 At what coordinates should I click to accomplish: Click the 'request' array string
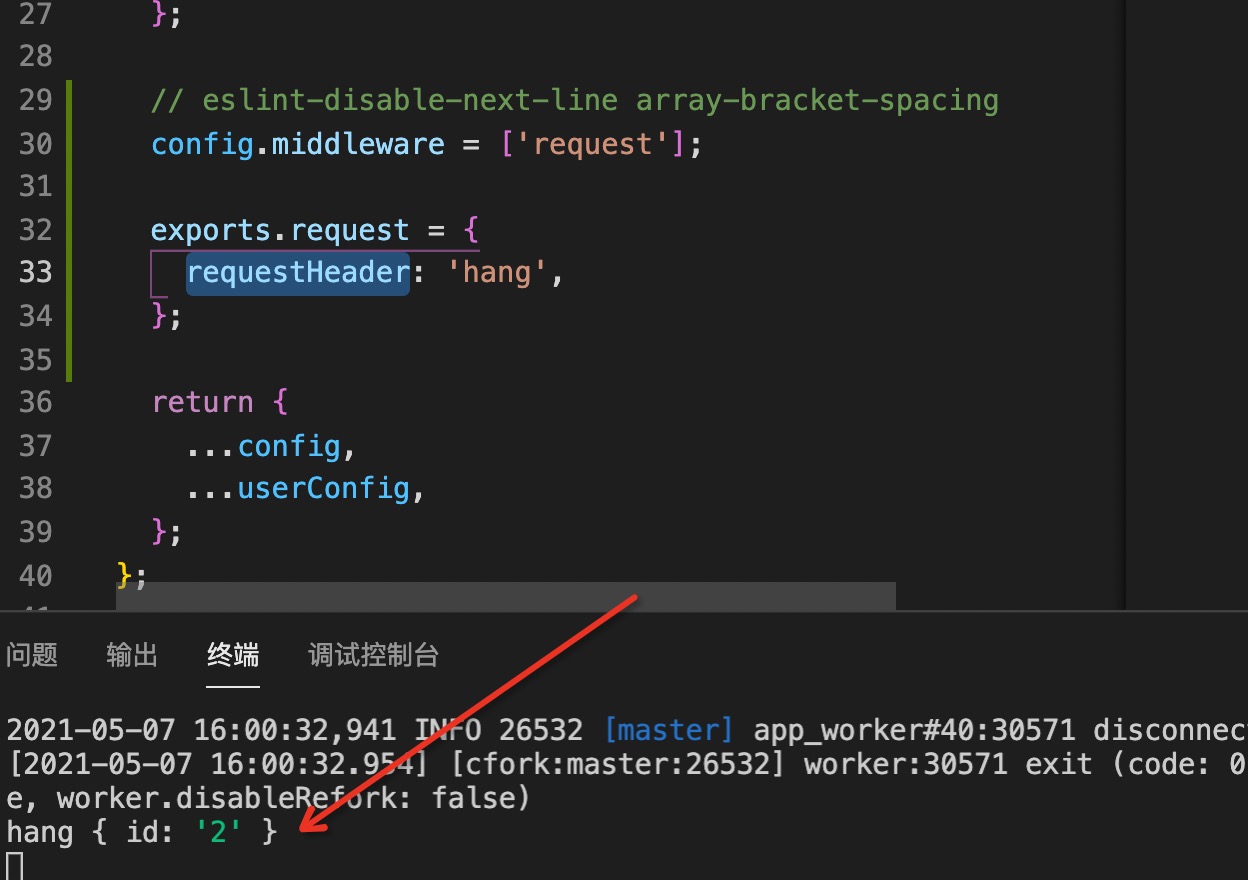coord(593,144)
